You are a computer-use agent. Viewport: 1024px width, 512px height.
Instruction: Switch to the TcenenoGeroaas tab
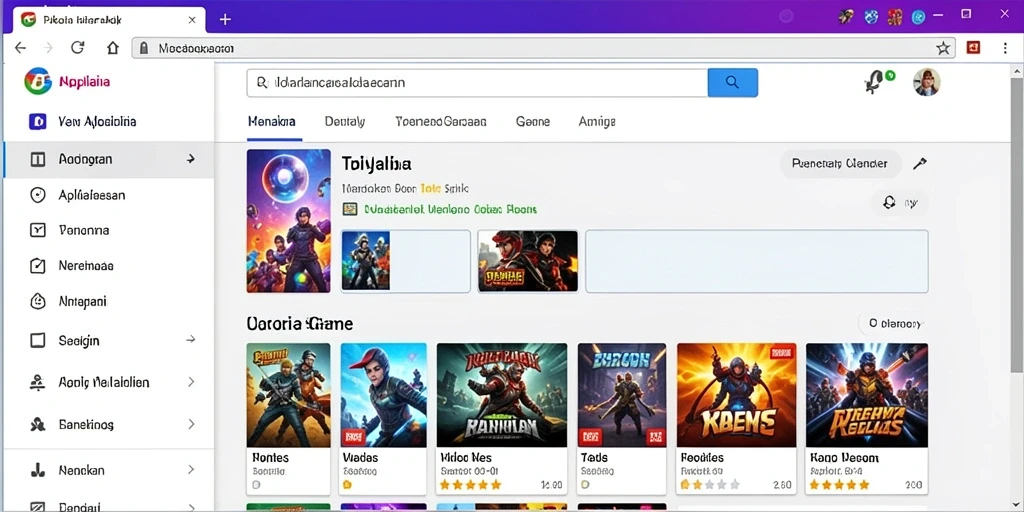[x=441, y=121]
